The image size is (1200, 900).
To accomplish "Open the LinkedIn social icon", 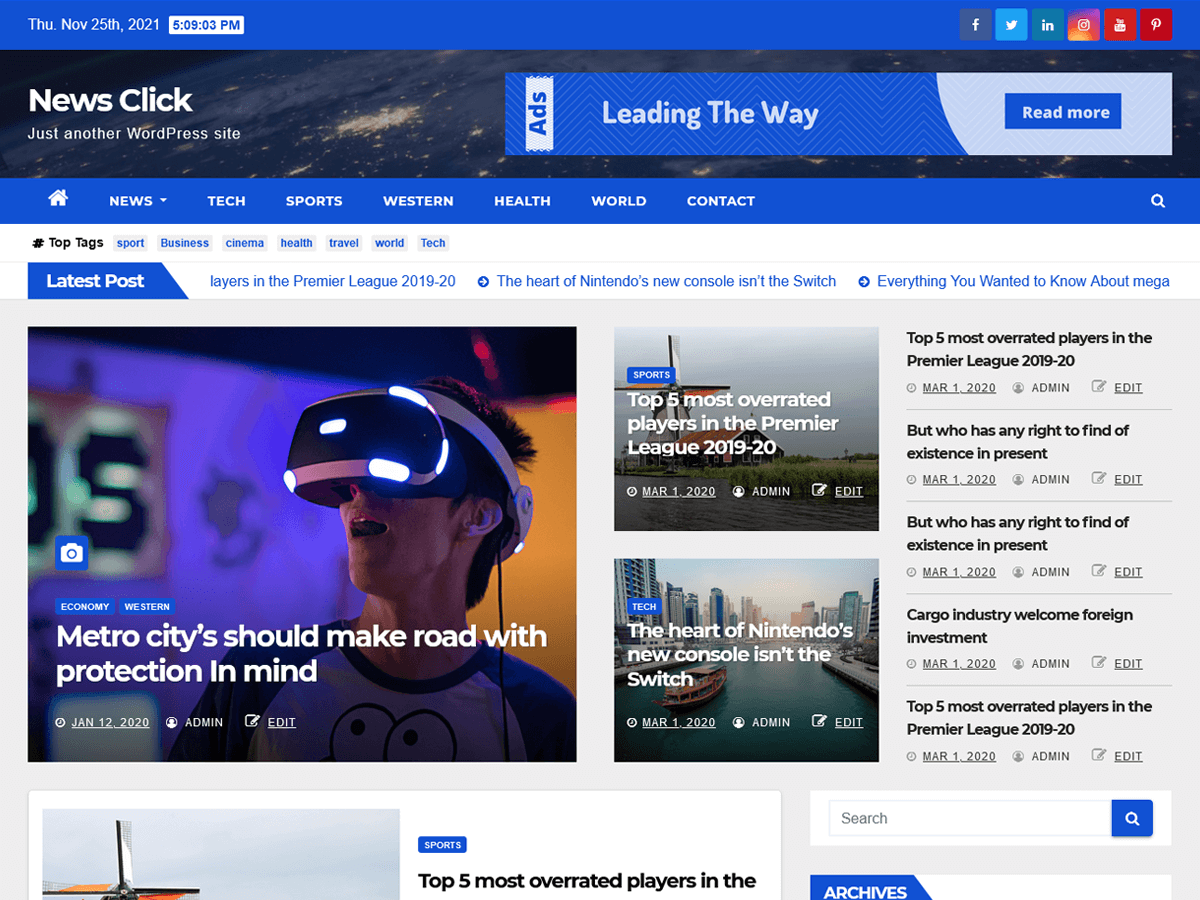I will tap(1047, 24).
